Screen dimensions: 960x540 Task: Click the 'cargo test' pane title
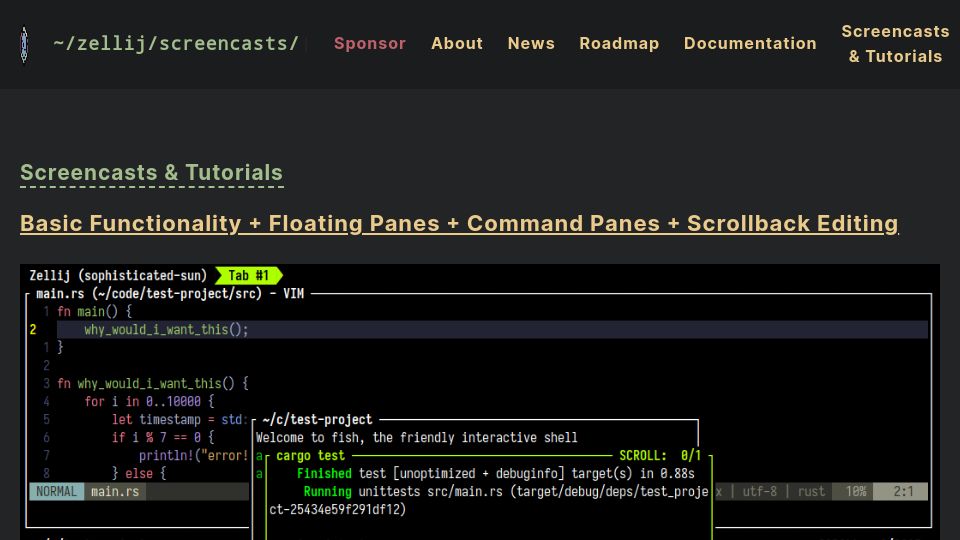tap(310, 456)
